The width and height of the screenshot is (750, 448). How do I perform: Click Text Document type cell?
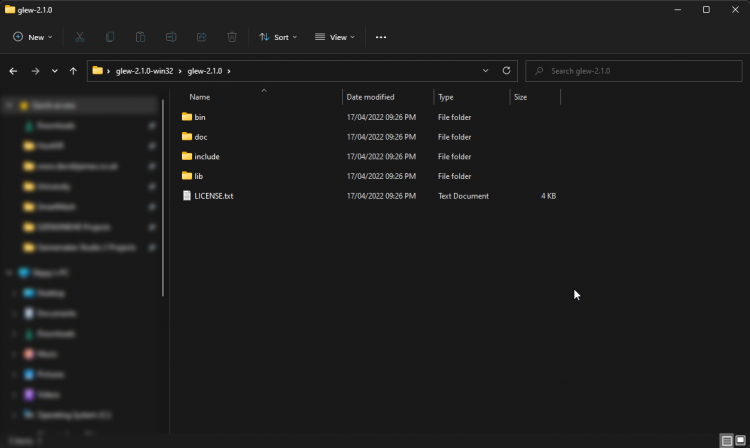(x=463, y=196)
